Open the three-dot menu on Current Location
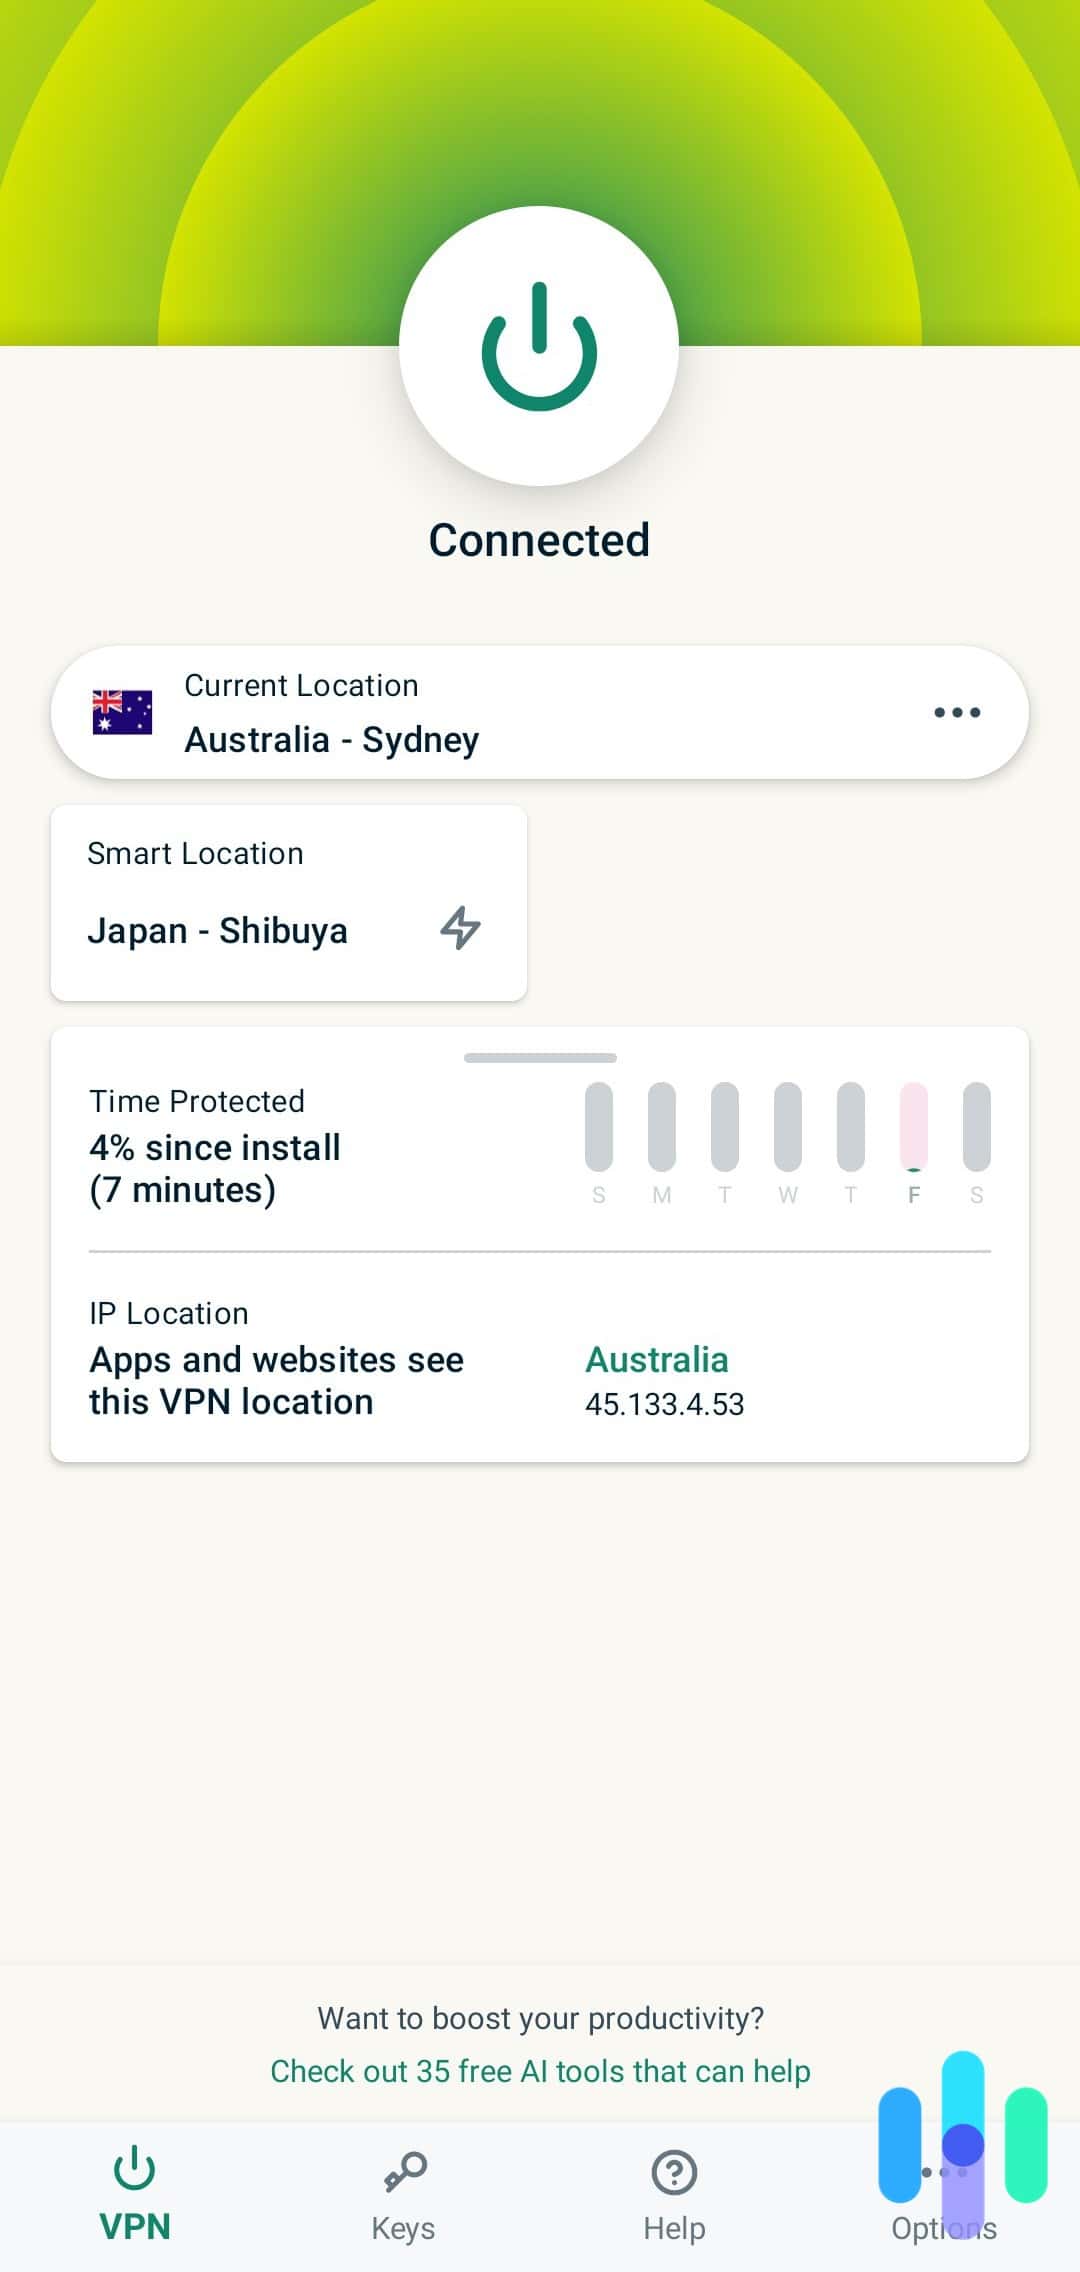Screen dimensions: 1080x2272 (x=957, y=712)
